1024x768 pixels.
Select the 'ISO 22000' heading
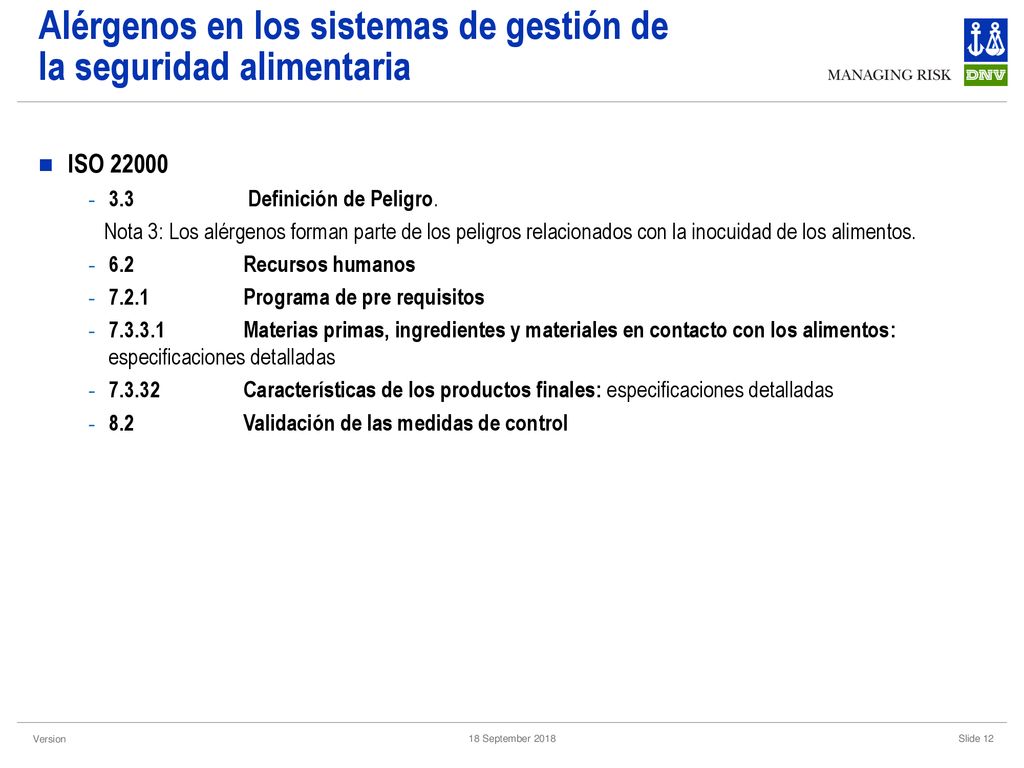pos(118,164)
